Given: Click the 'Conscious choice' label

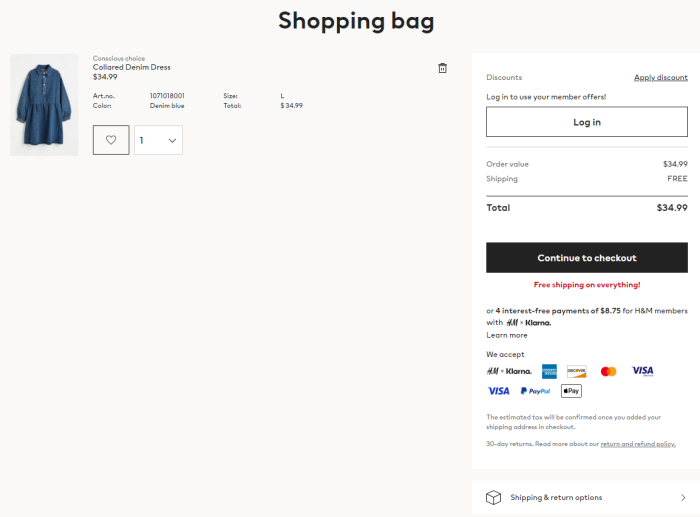Looking at the screenshot, I should (x=119, y=58).
